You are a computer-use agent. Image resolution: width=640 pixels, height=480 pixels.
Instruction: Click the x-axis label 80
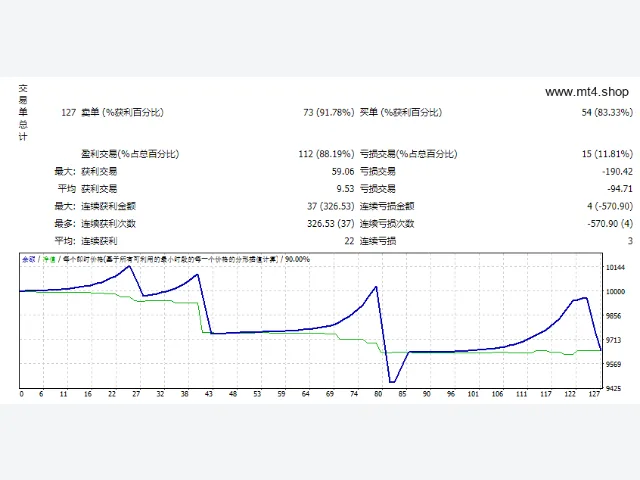378,394
